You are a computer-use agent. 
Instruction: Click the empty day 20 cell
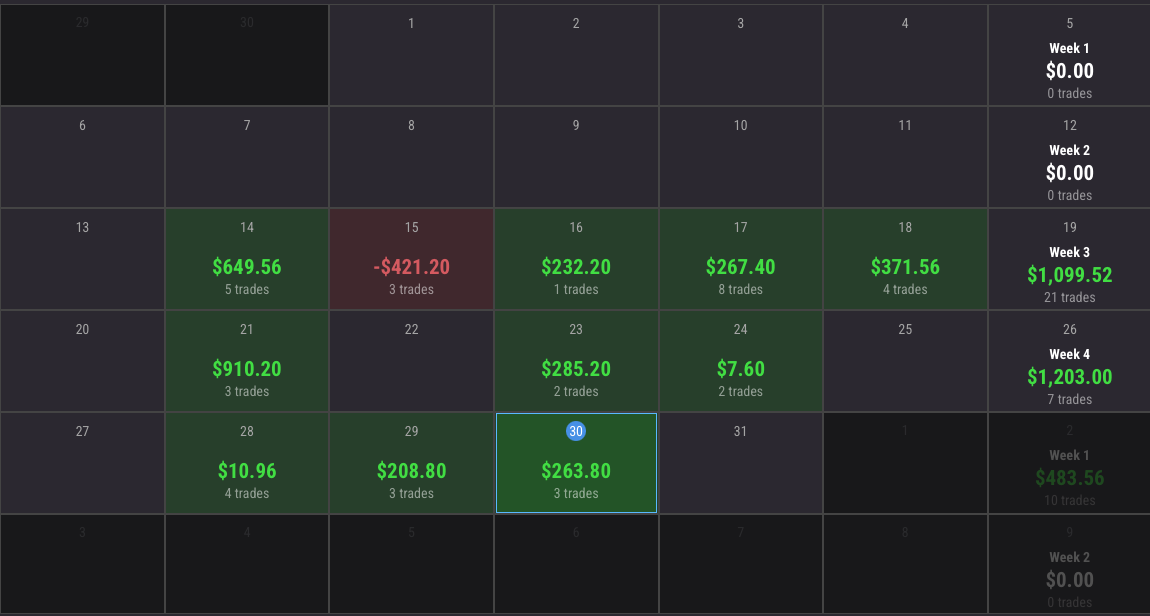(82, 362)
